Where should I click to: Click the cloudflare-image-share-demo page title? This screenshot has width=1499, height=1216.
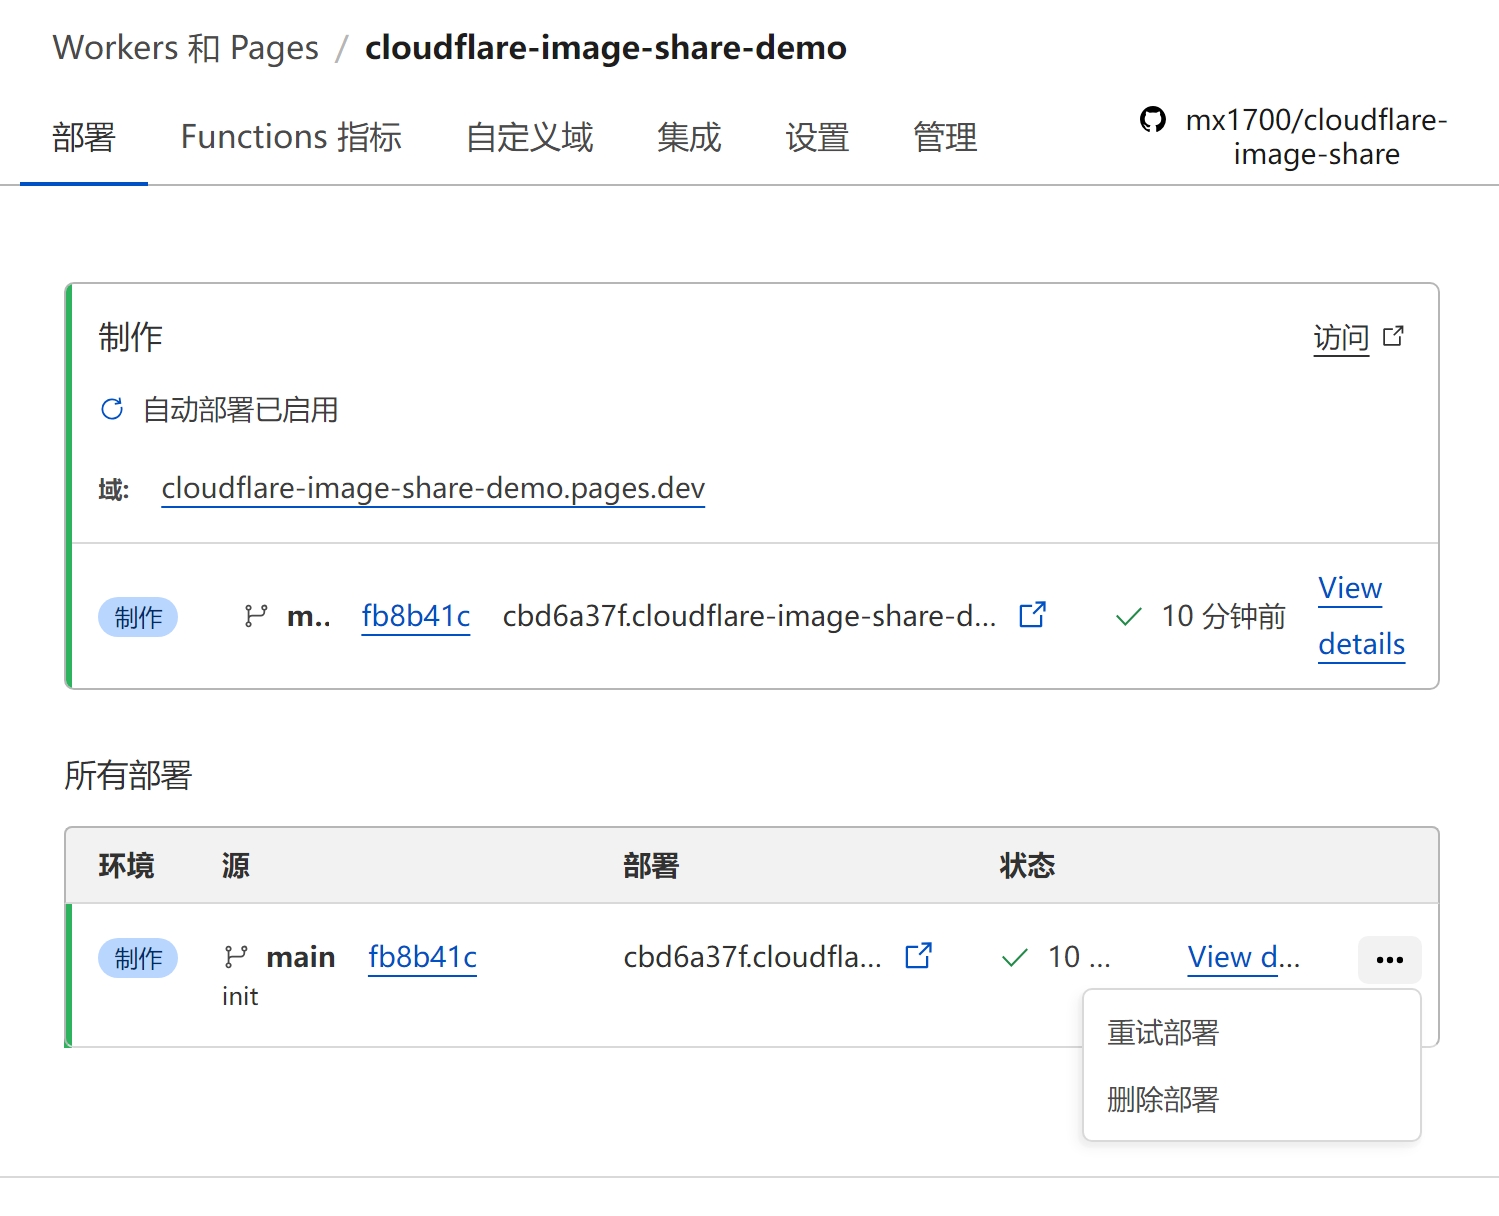click(605, 48)
